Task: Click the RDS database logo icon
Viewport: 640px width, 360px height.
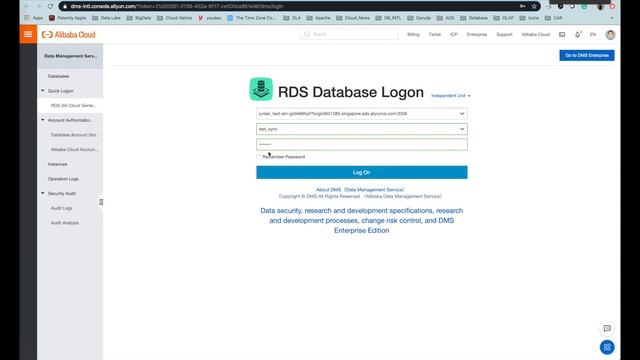Action: click(261, 89)
